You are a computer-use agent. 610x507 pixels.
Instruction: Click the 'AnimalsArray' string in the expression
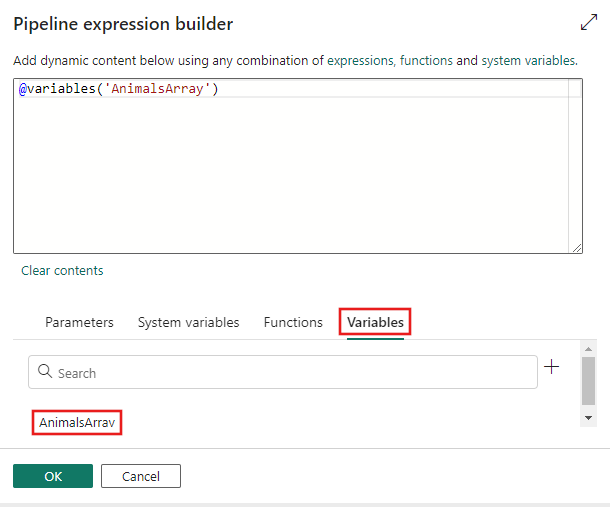click(158, 89)
